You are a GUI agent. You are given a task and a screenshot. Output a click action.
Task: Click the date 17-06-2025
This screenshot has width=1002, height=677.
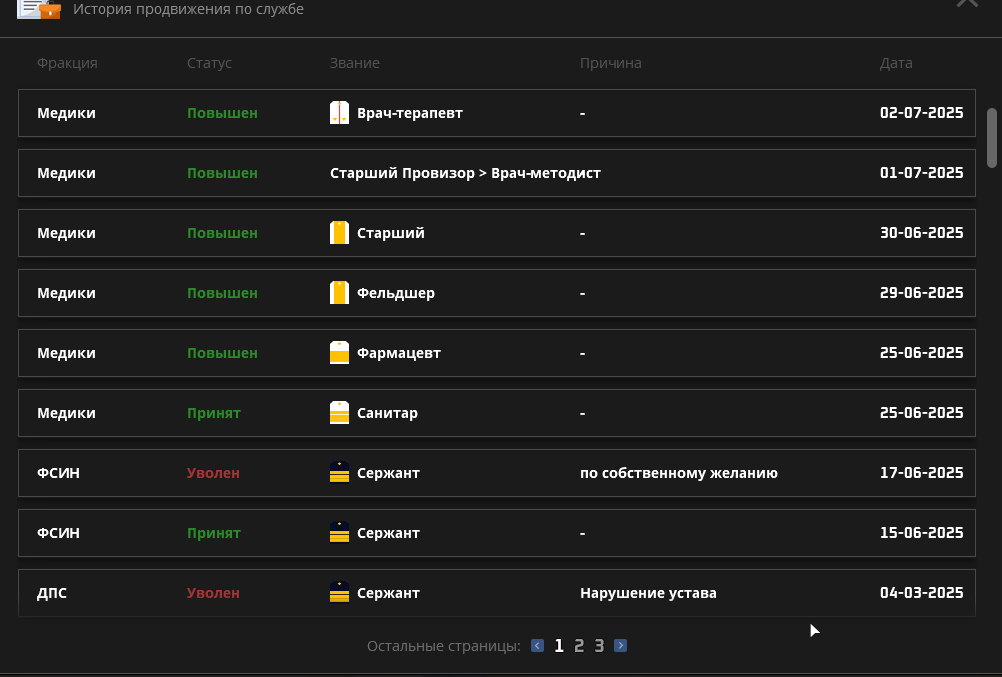921,473
